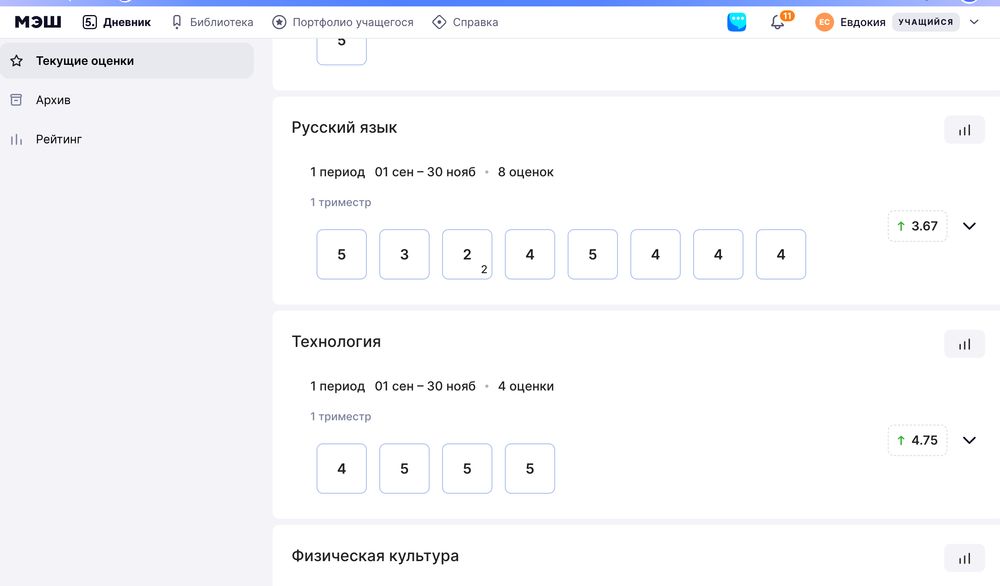Open grade 2 with weight 2
This screenshot has width=1000, height=586.
(467, 254)
